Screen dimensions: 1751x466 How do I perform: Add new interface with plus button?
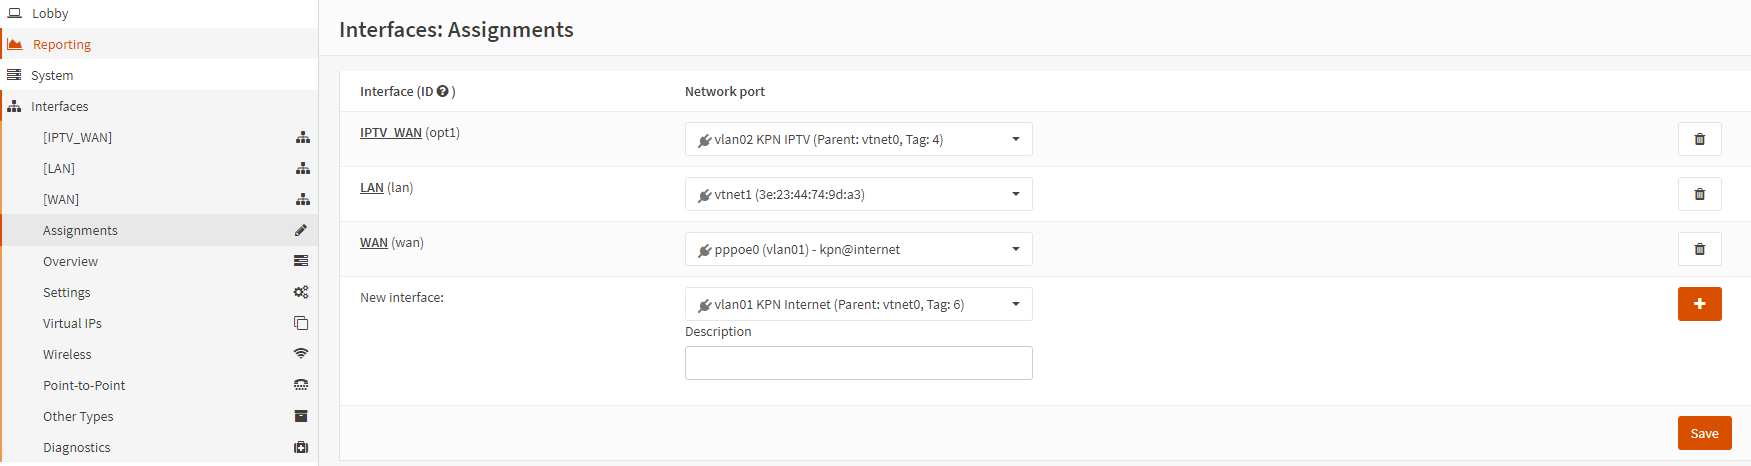click(1699, 304)
